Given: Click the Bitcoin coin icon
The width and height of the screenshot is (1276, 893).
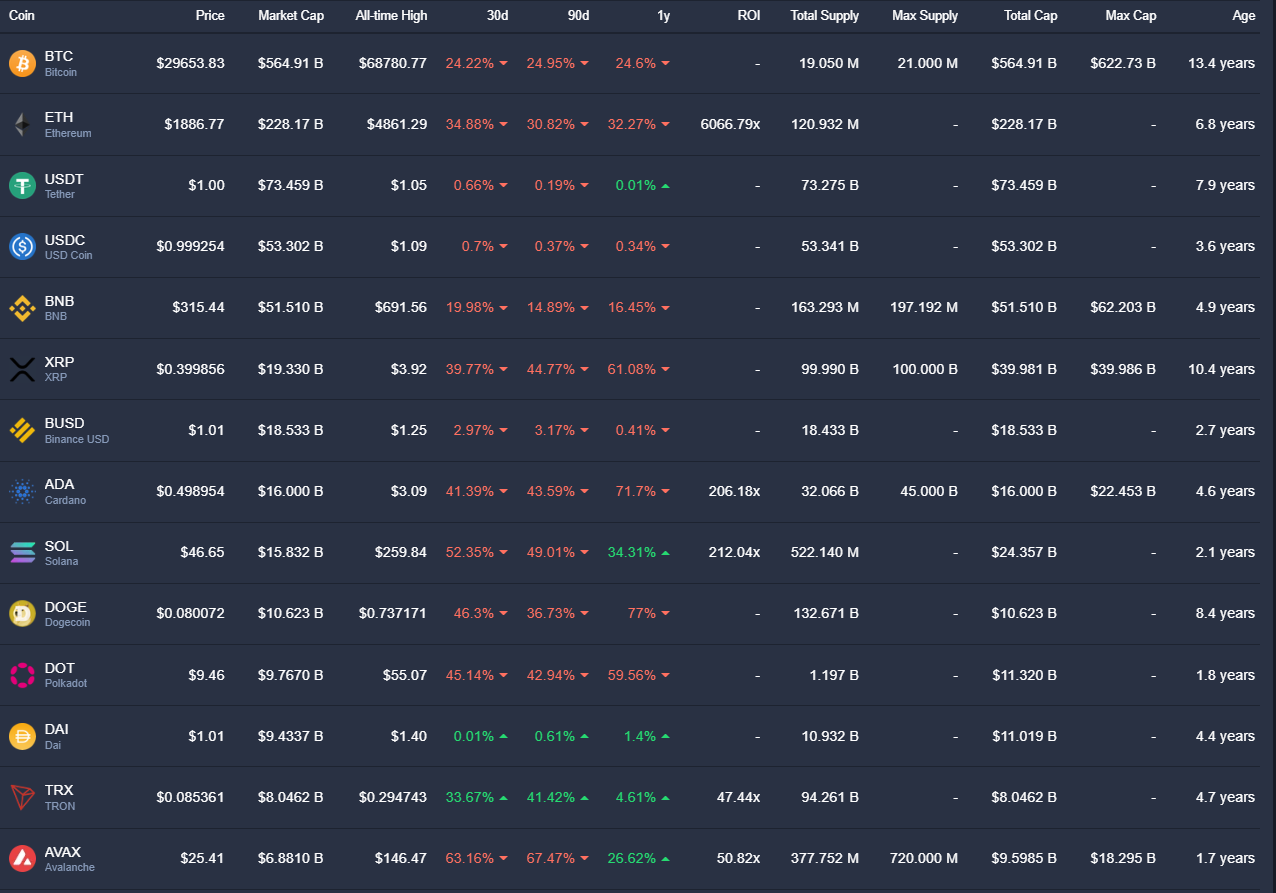Looking at the screenshot, I should point(22,64).
